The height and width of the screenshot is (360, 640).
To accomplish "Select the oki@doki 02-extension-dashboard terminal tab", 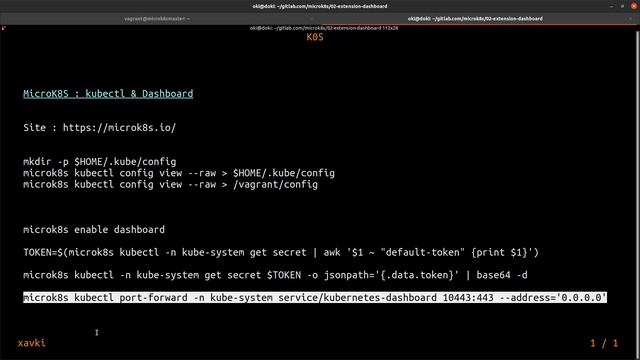I will (x=475, y=19).
